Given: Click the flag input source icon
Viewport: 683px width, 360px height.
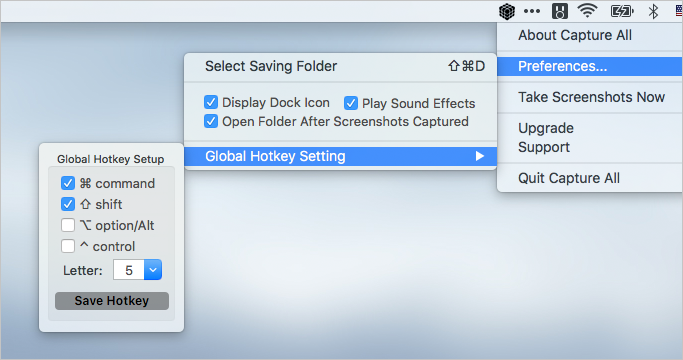Looking at the screenshot, I should 679,11.
